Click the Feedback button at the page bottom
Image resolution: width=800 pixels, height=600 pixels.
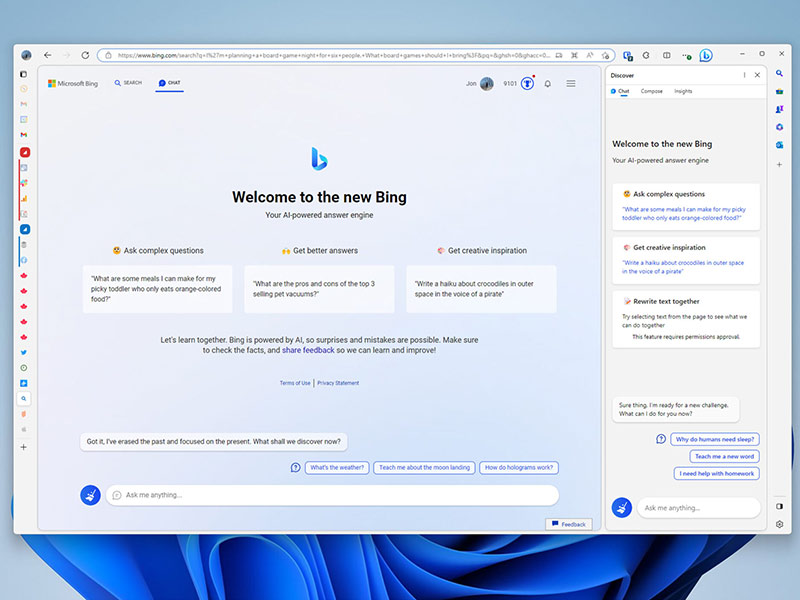[x=569, y=524]
